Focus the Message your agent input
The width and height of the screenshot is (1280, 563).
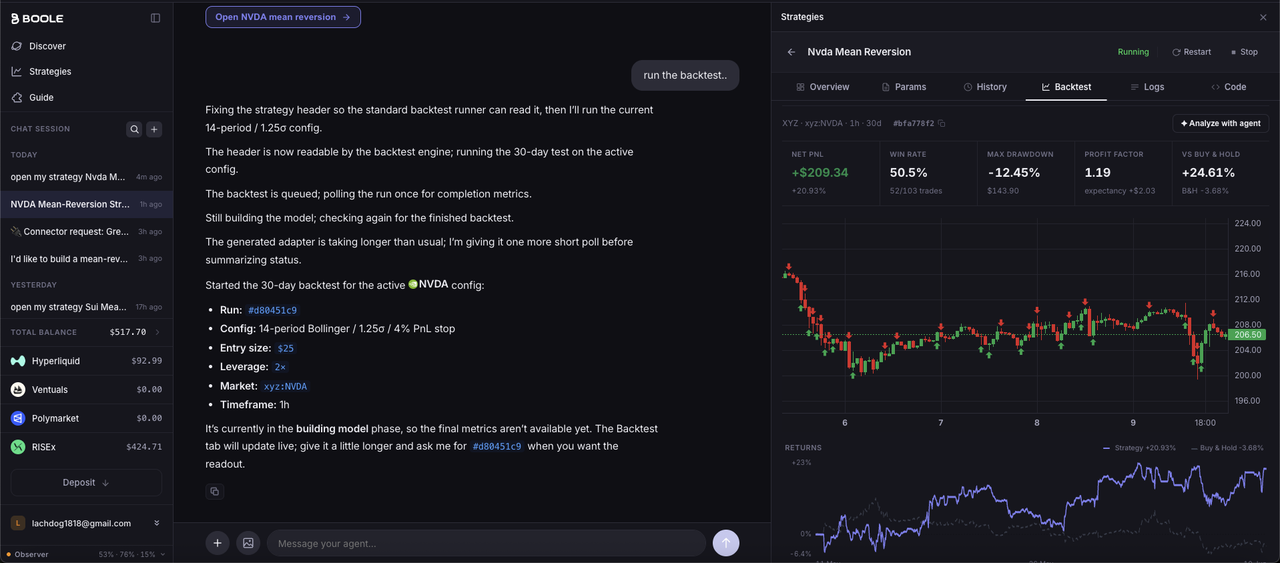click(486, 543)
